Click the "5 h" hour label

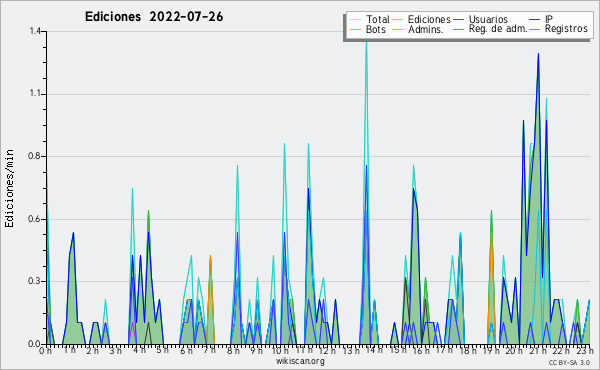coord(162,350)
